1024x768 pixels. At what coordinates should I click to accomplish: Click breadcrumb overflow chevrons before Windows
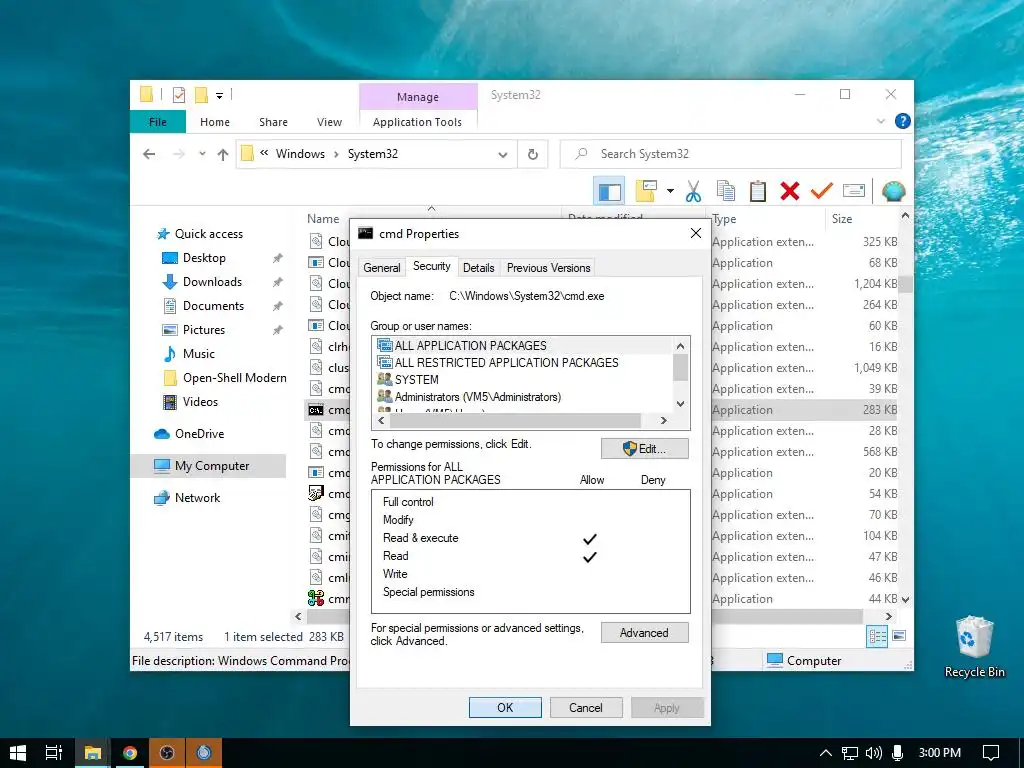tap(264, 153)
